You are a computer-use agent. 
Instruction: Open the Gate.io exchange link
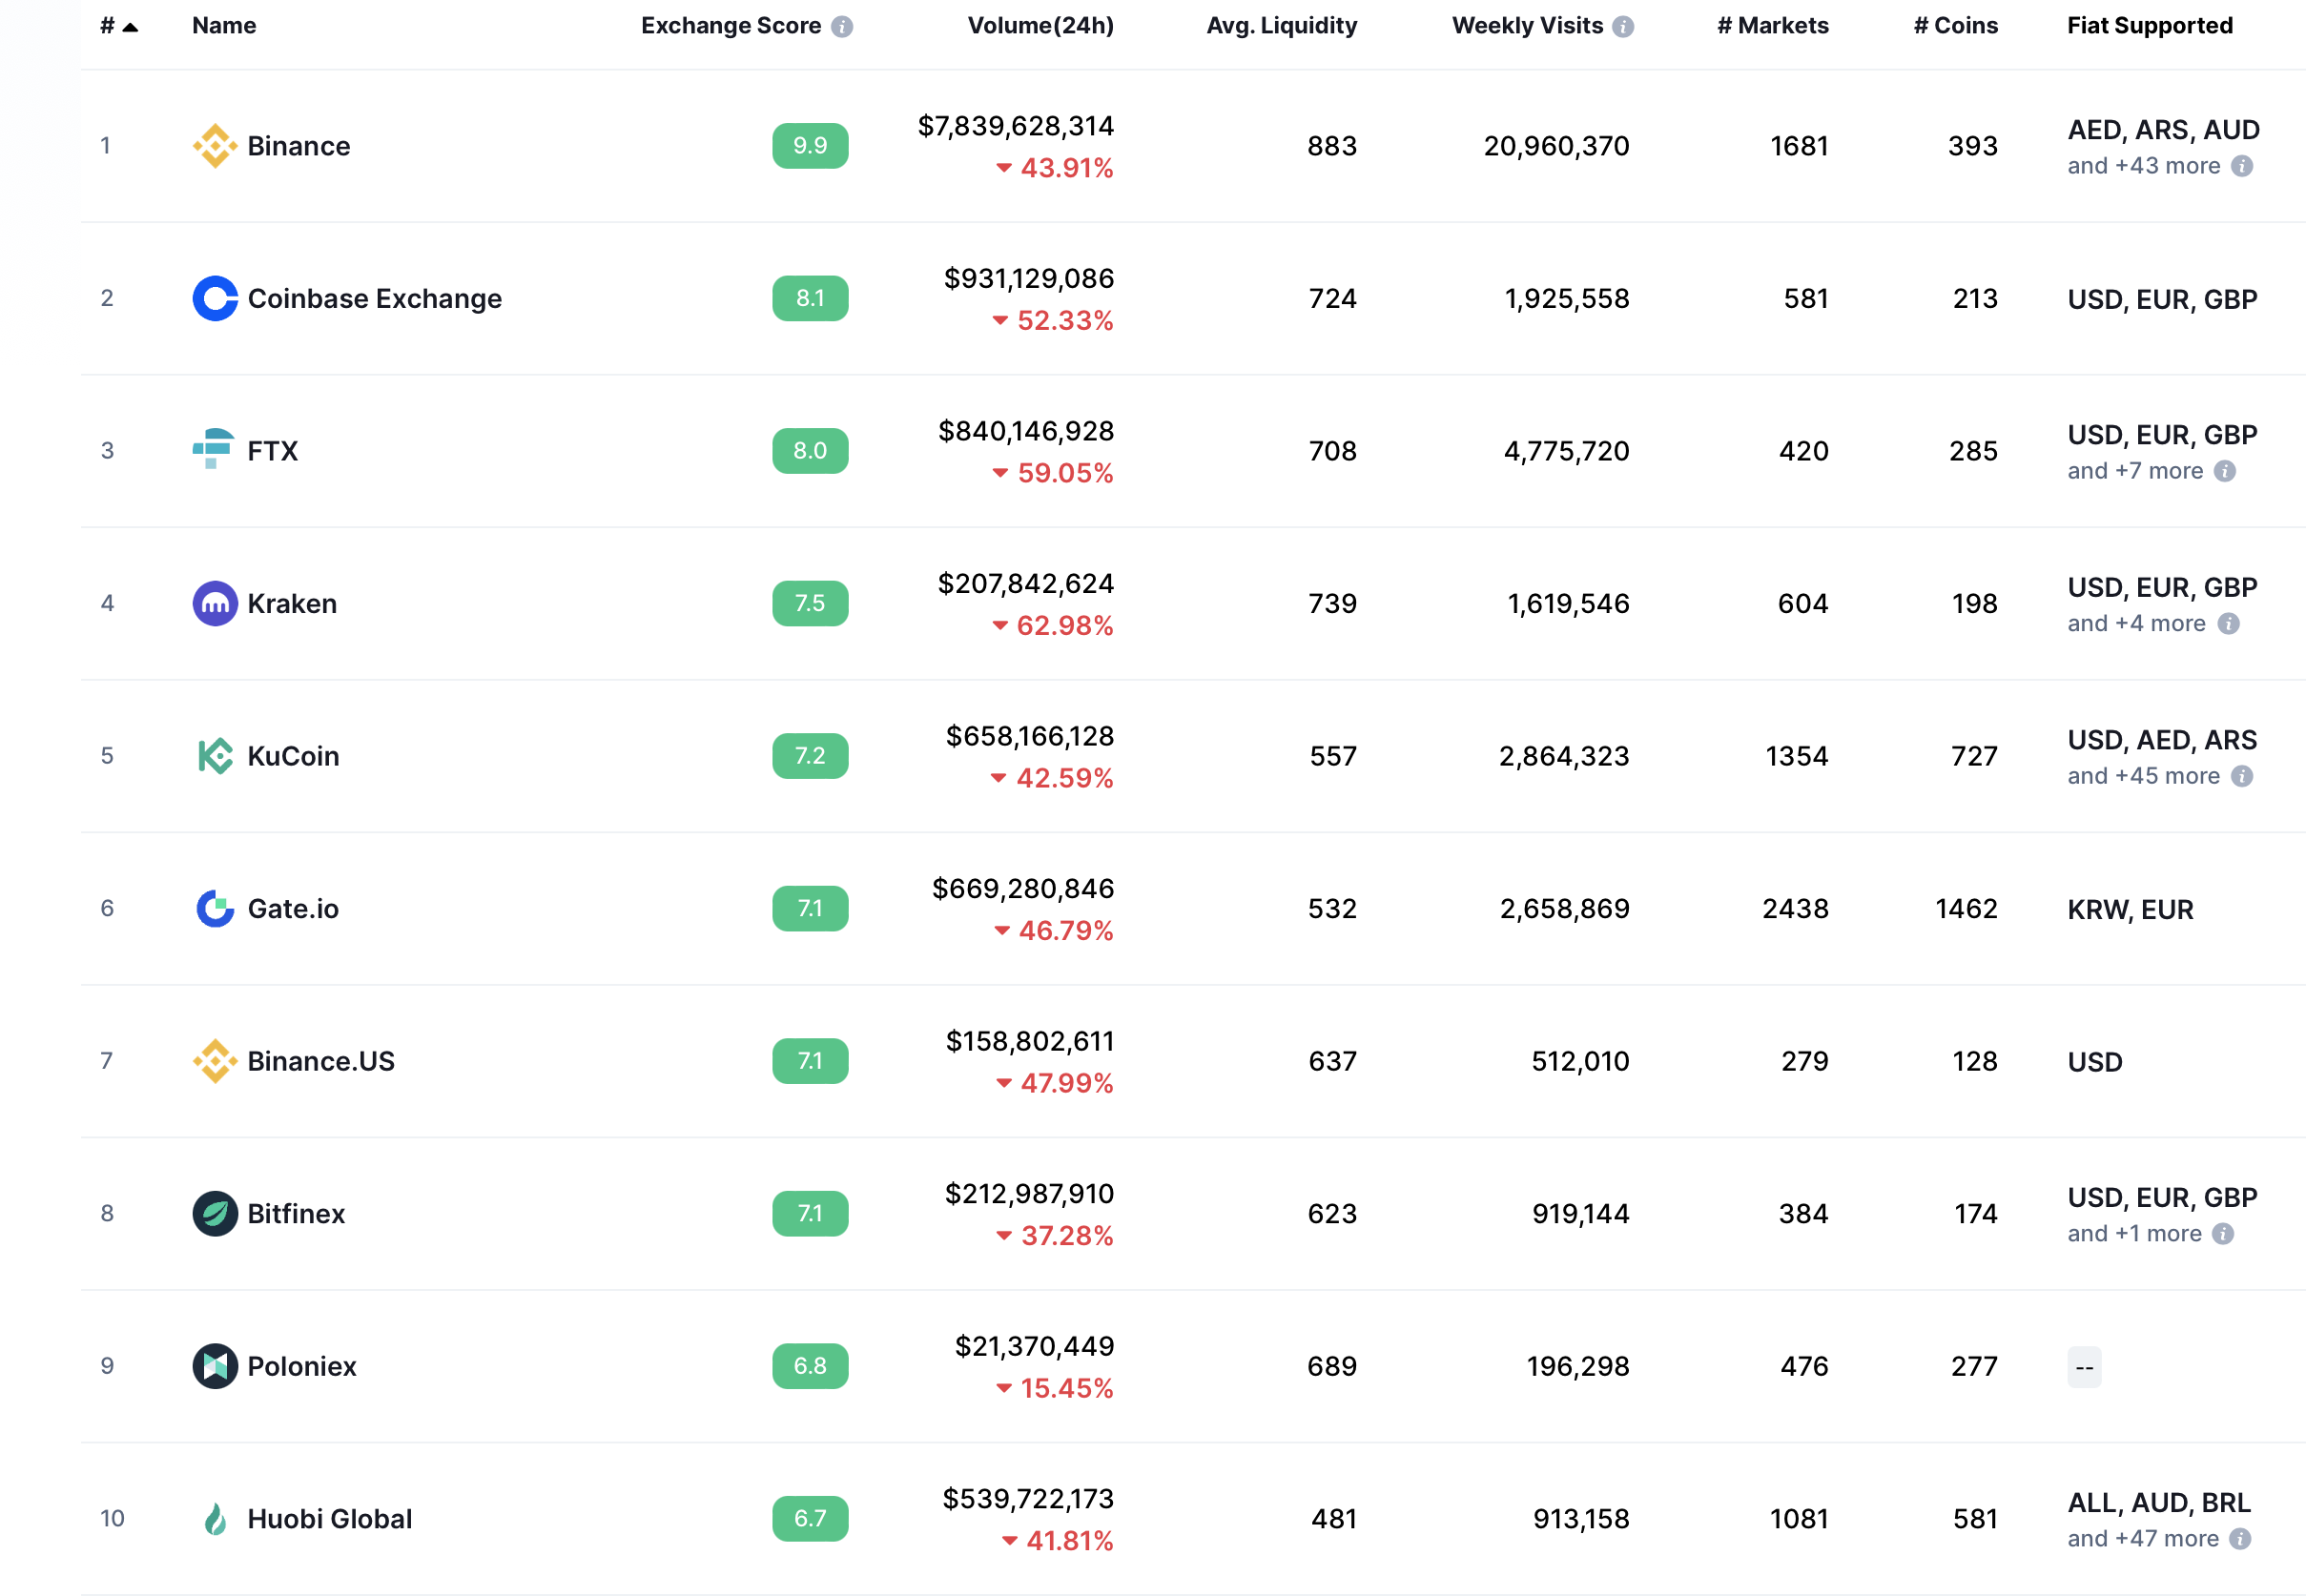coord(293,908)
